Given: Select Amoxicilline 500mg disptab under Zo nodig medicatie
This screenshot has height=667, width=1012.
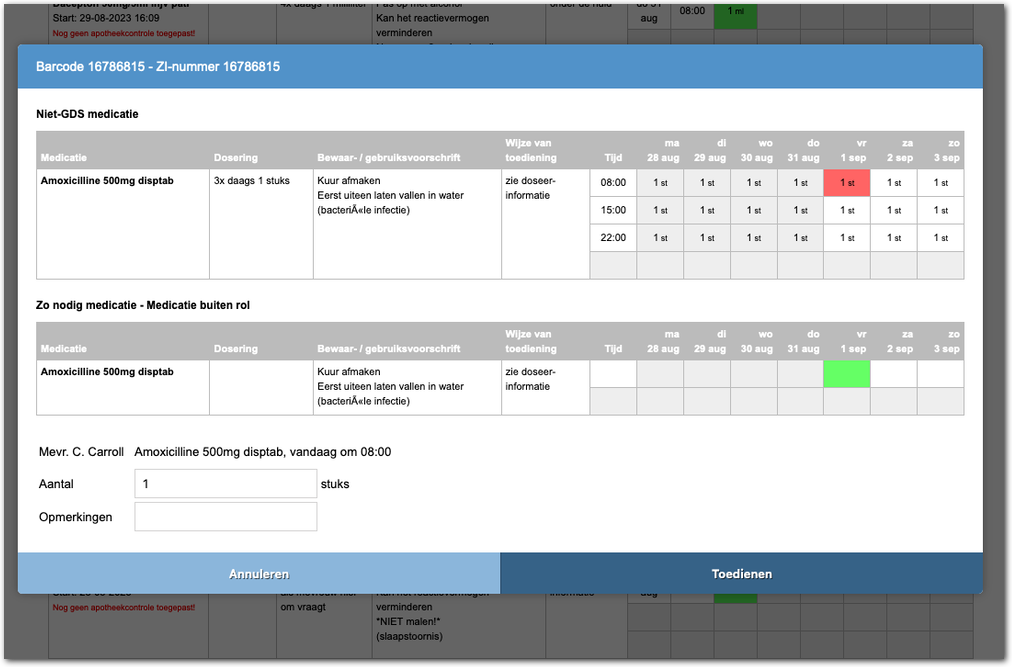Looking at the screenshot, I should click(x=107, y=372).
